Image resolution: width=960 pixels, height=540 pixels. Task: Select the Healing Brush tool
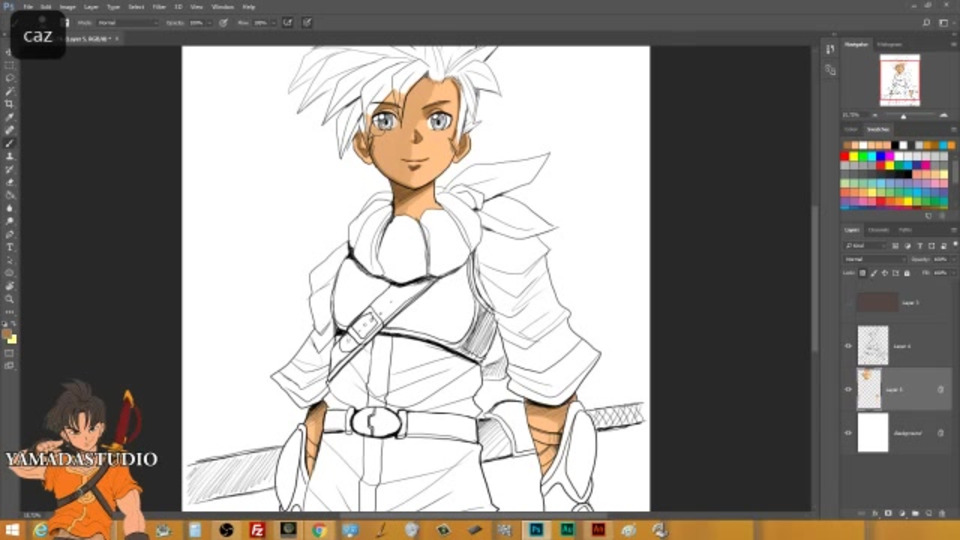click(9, 130)
